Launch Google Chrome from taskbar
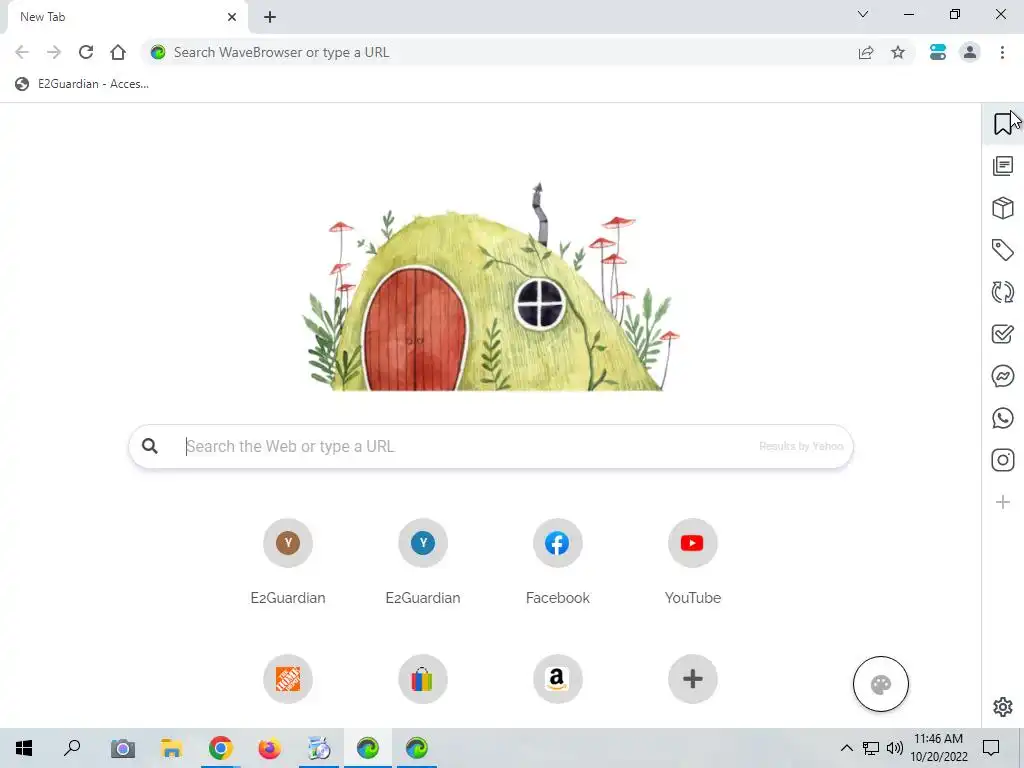Screen dimensions: 1024x768 [221, 748]
